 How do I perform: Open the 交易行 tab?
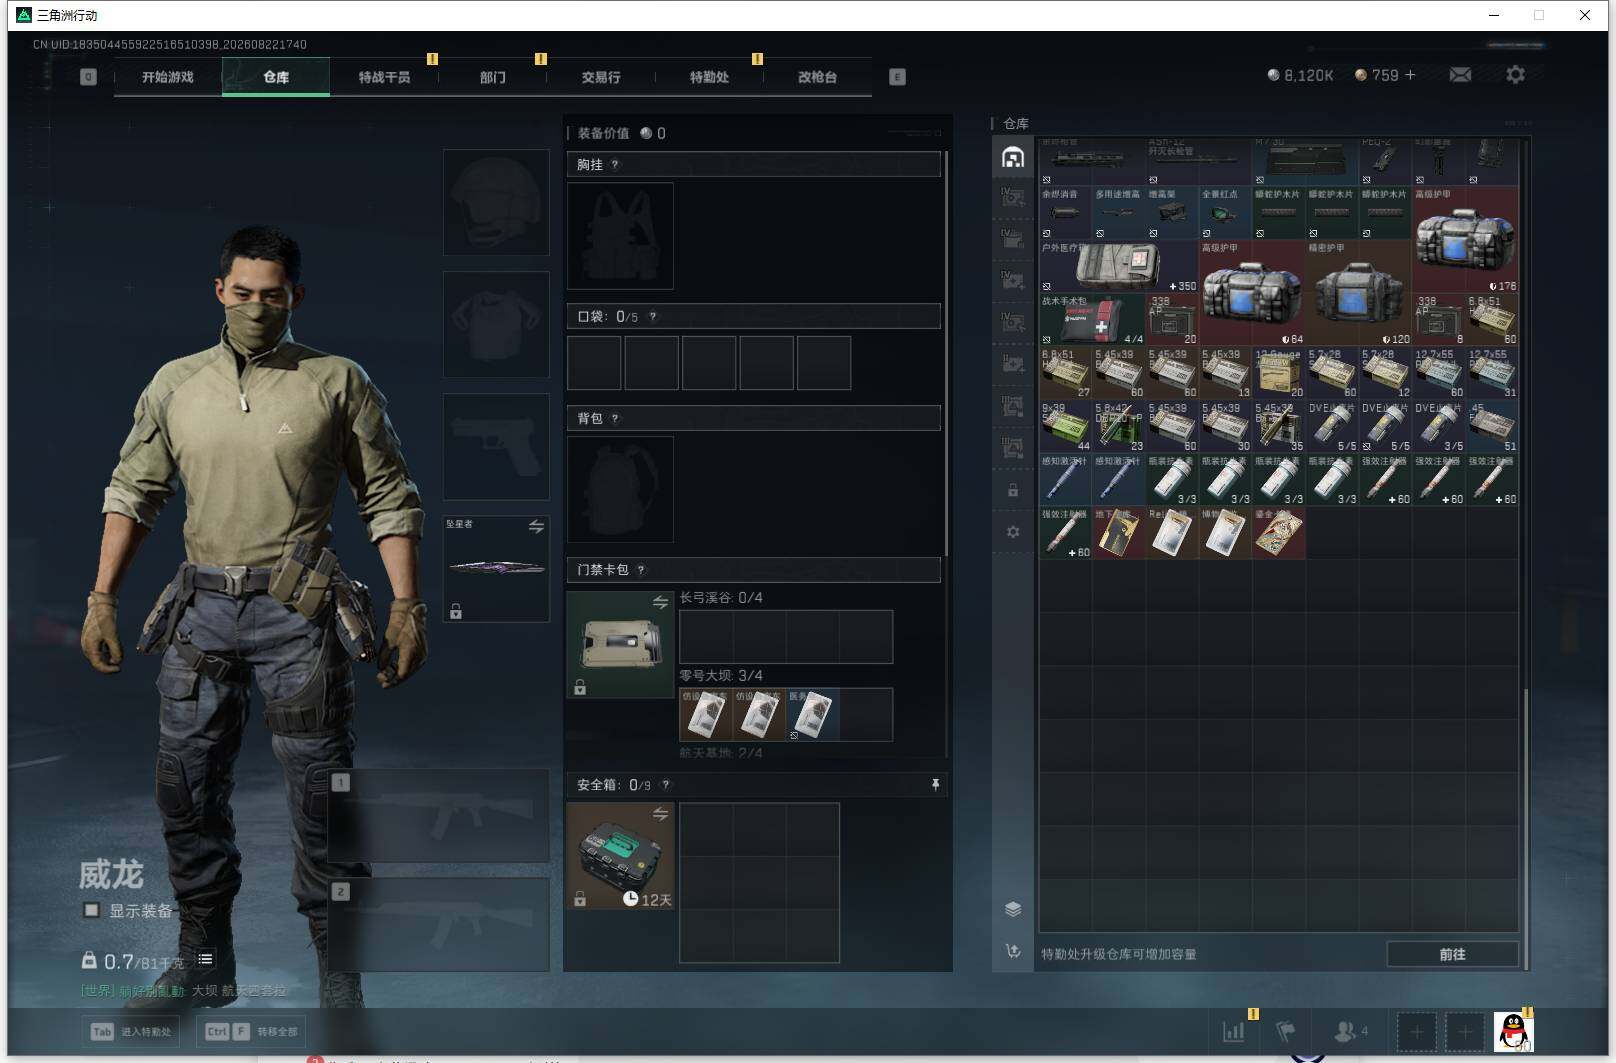(x=600, y=77)
